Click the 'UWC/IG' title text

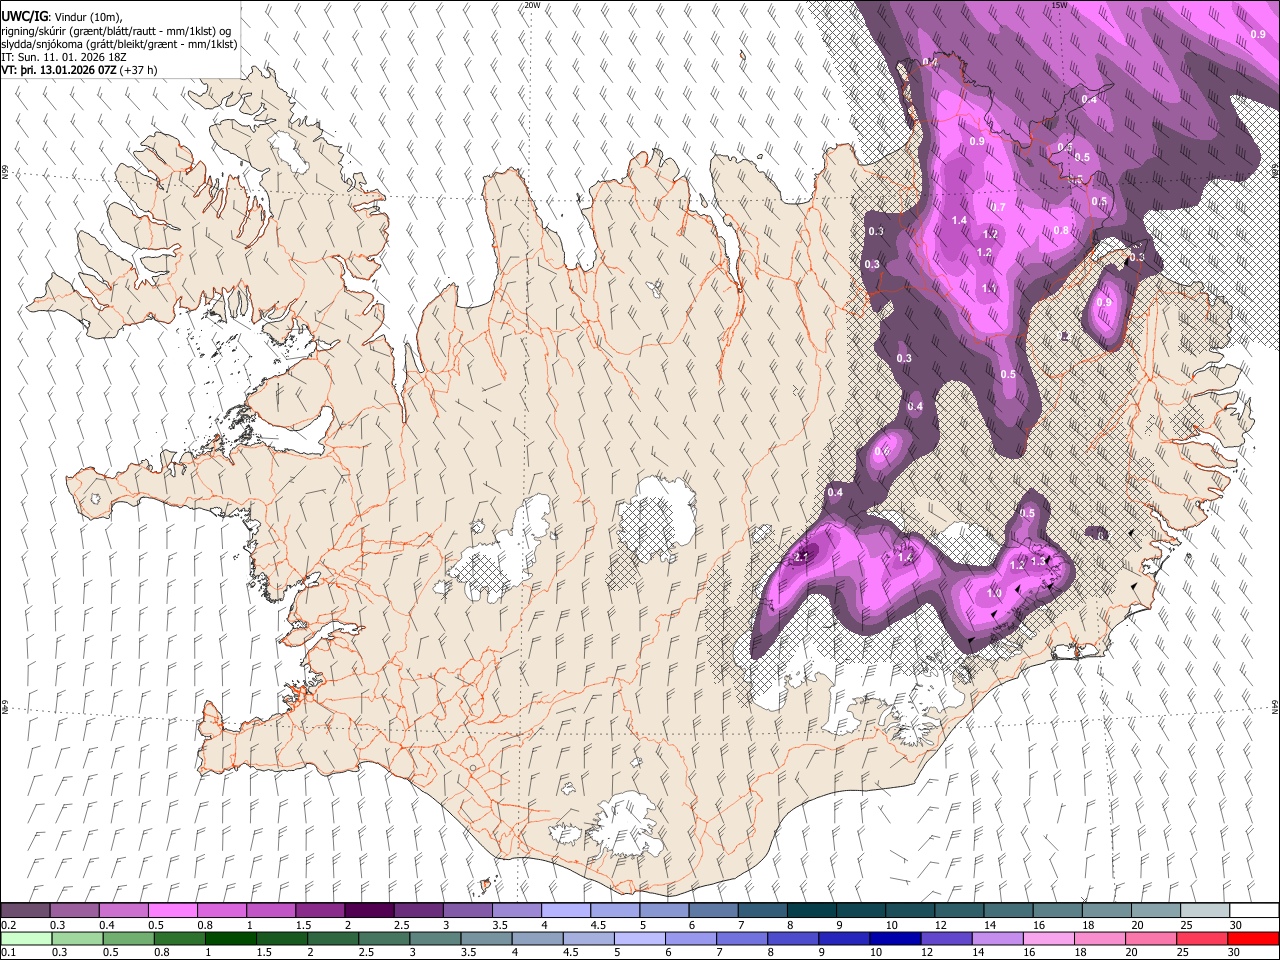point(24,17)
